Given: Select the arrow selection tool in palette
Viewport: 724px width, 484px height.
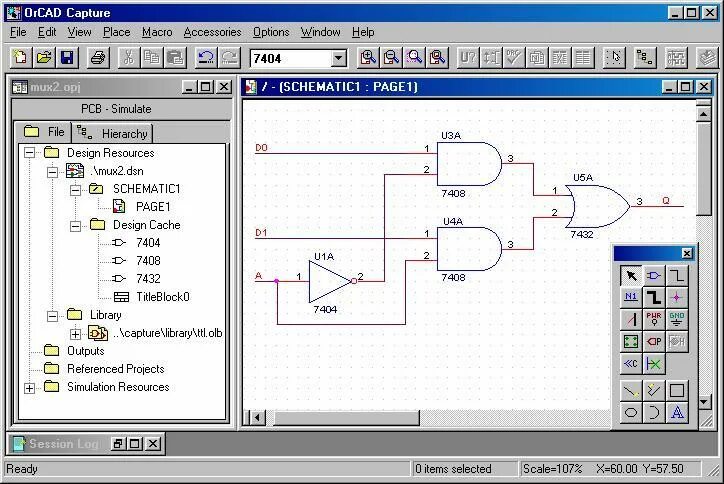Looking at the screenshot, I should pos(631,276).
